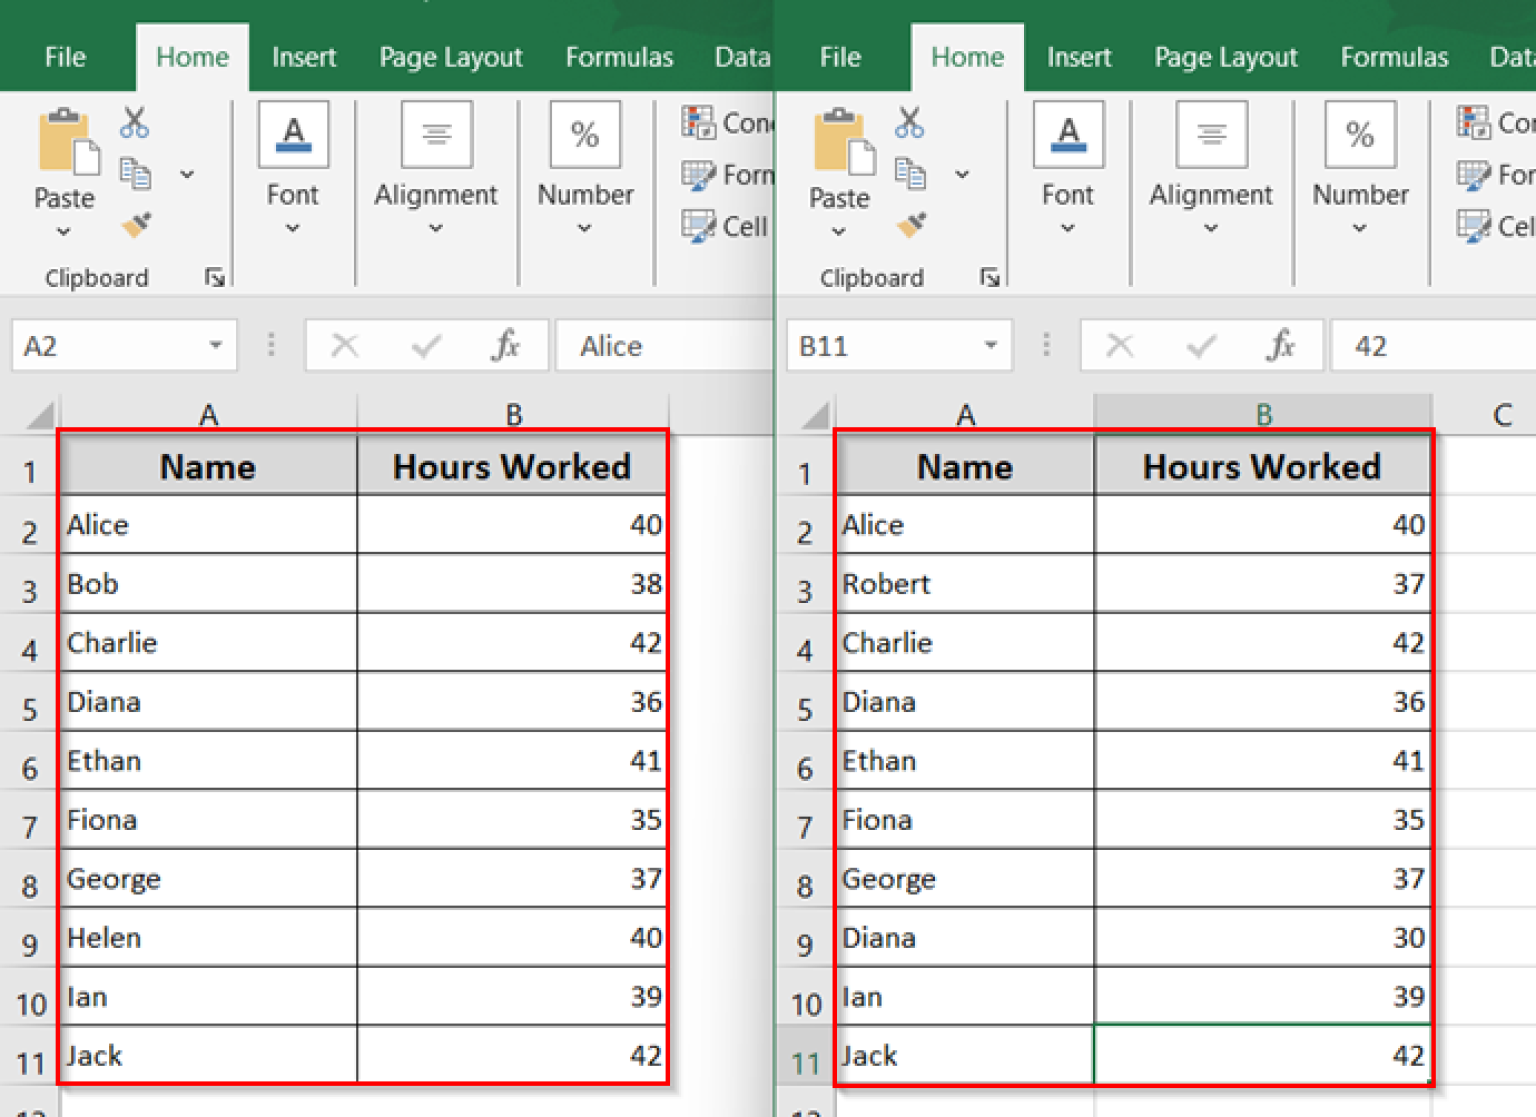Open the Paste options dropdown arrow
1536x1117 pixels.
coord(64,231)
